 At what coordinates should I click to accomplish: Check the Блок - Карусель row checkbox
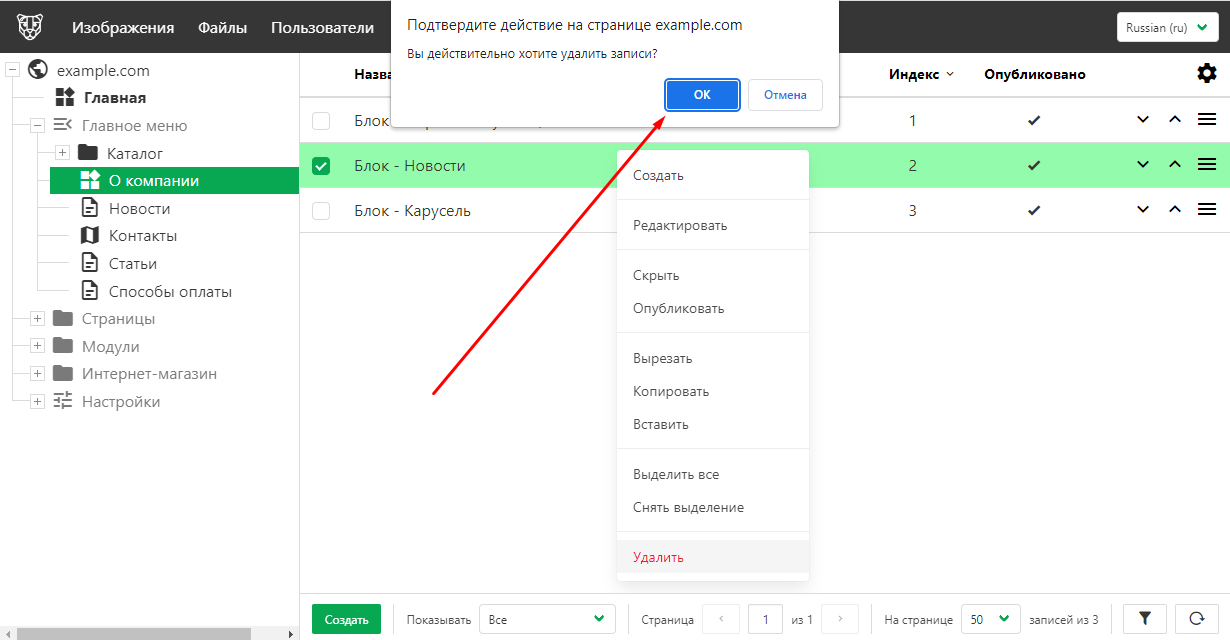pos(321,211)
